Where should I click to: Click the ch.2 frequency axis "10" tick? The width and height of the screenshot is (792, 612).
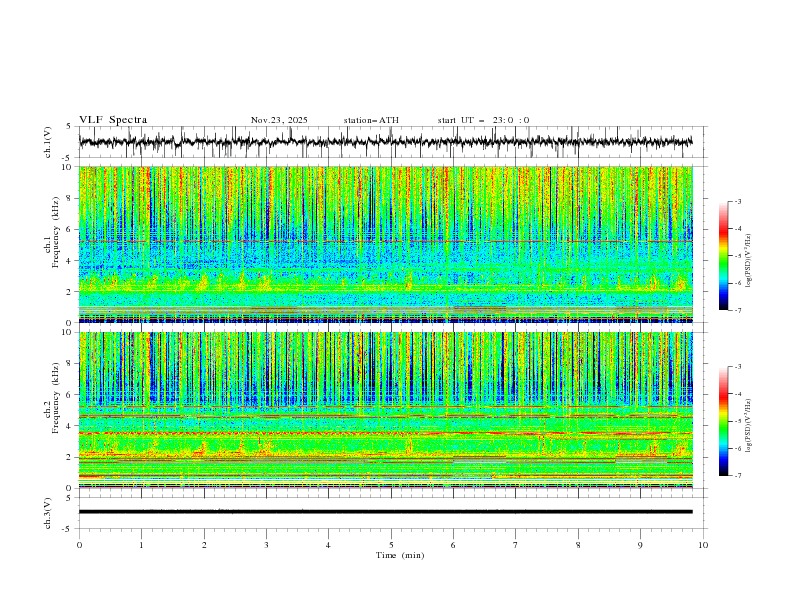69,332
